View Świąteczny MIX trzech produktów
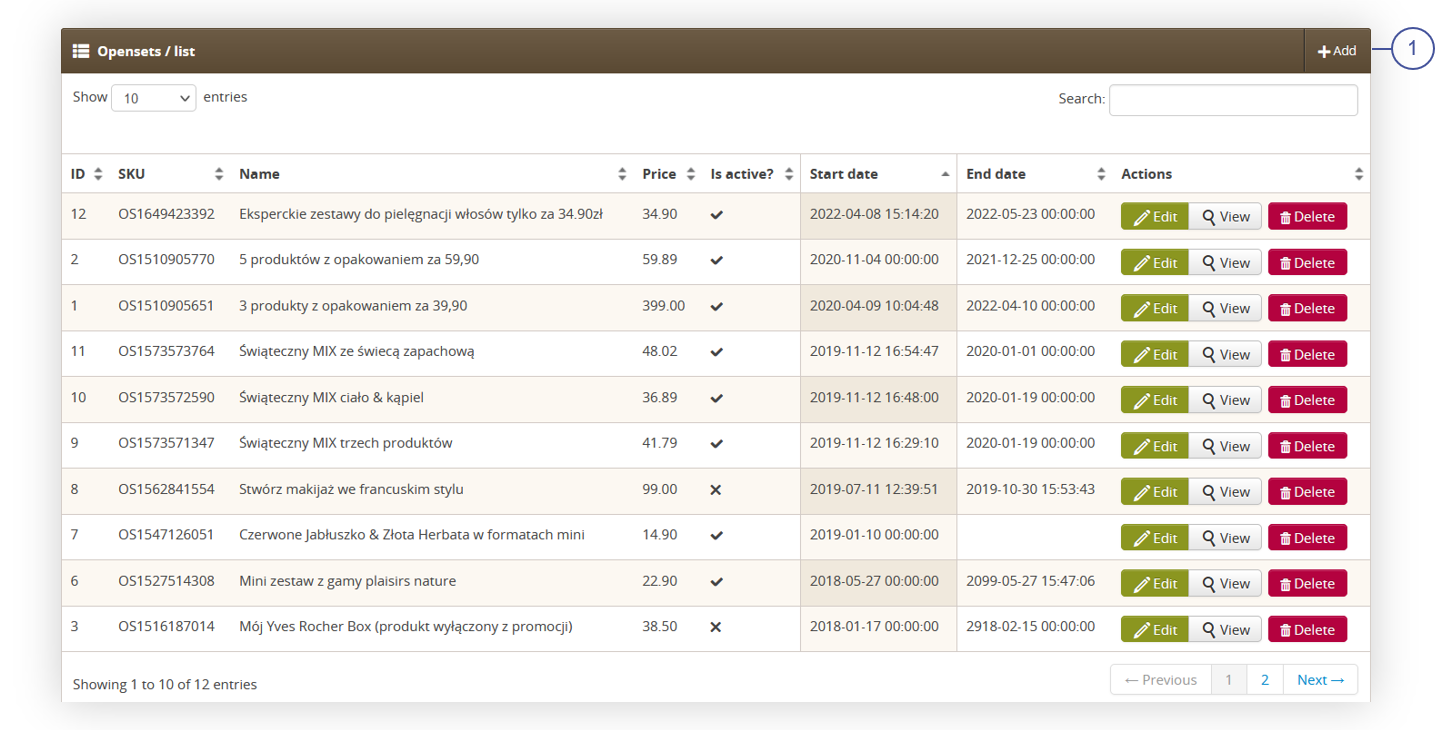This screenshot has height=730, width=1438. (x=1225, y=446)
